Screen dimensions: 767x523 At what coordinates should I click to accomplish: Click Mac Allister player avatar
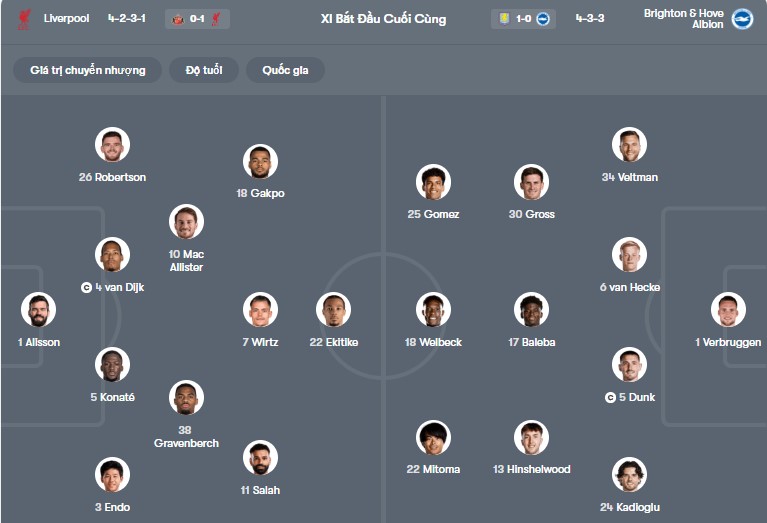point(186,222)
